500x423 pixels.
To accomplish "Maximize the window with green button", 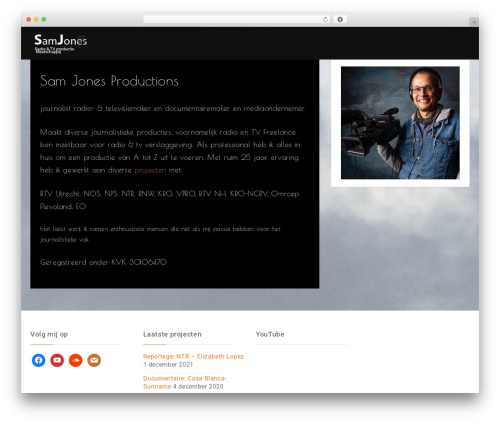I will click(x=44, y=20).
